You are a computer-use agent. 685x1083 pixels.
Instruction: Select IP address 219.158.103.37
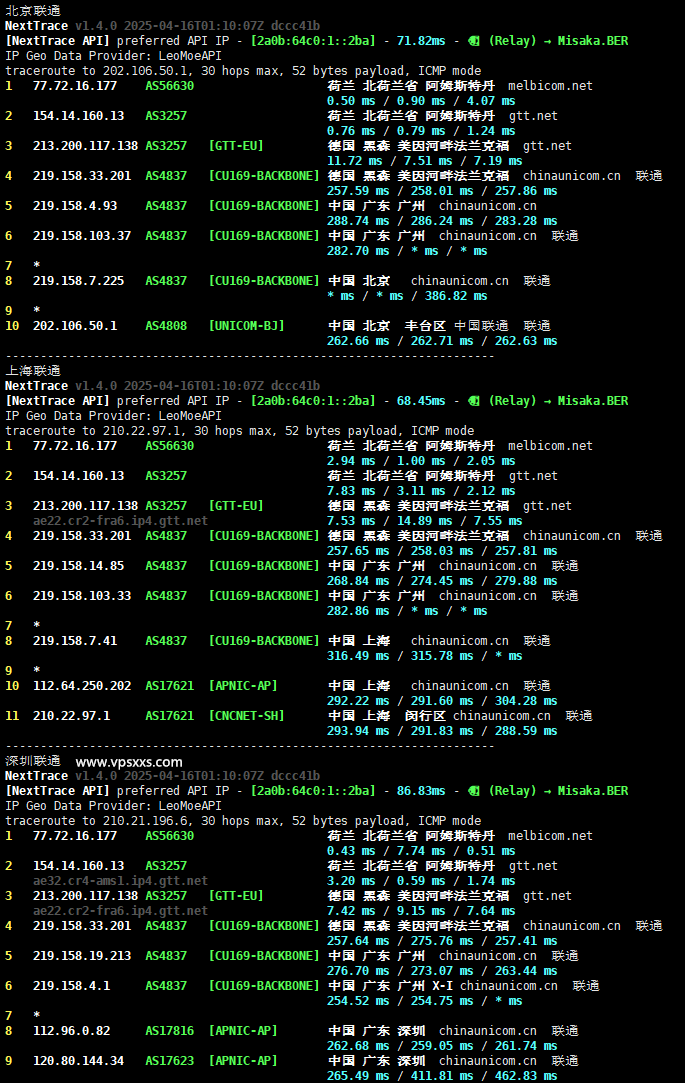click(81, 236)
